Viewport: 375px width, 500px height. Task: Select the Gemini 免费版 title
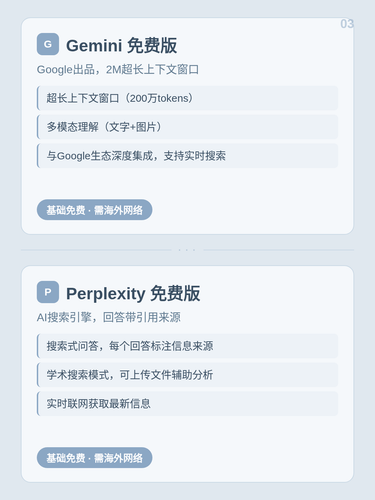pos(121,45)
